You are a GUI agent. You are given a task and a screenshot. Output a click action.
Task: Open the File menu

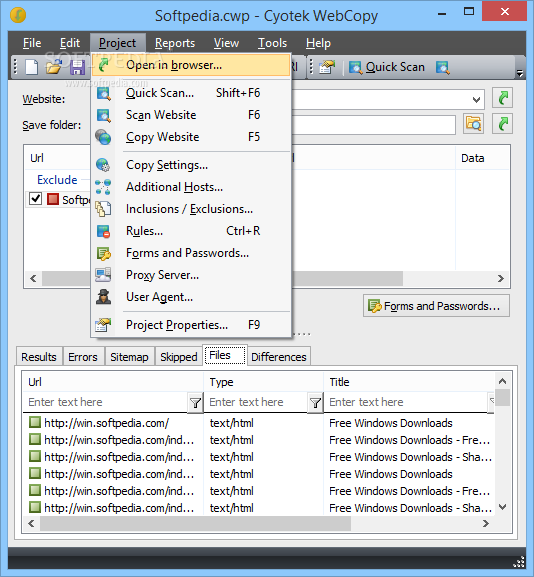click(x=32, y=43)
